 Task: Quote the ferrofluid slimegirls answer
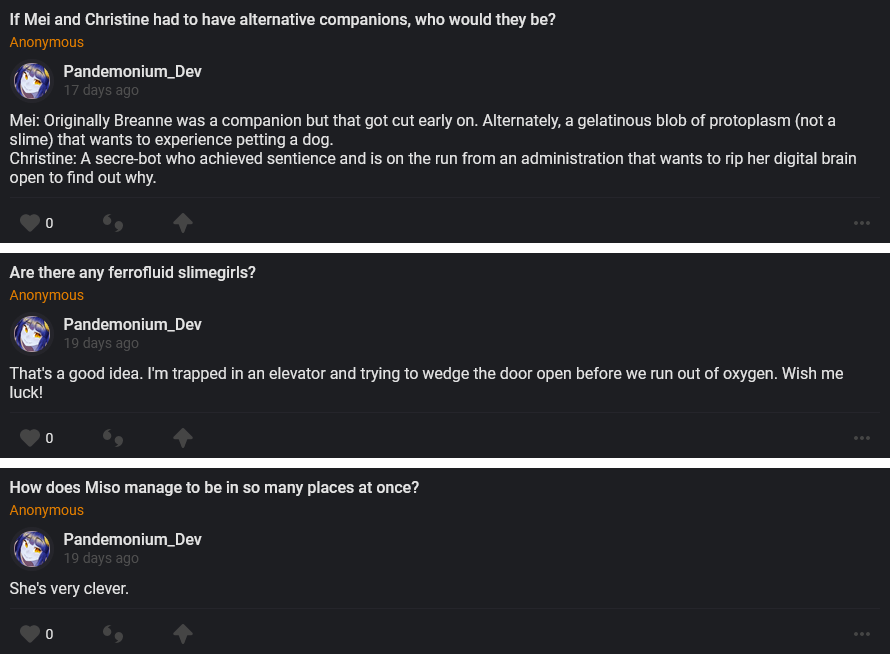(113, 438)
